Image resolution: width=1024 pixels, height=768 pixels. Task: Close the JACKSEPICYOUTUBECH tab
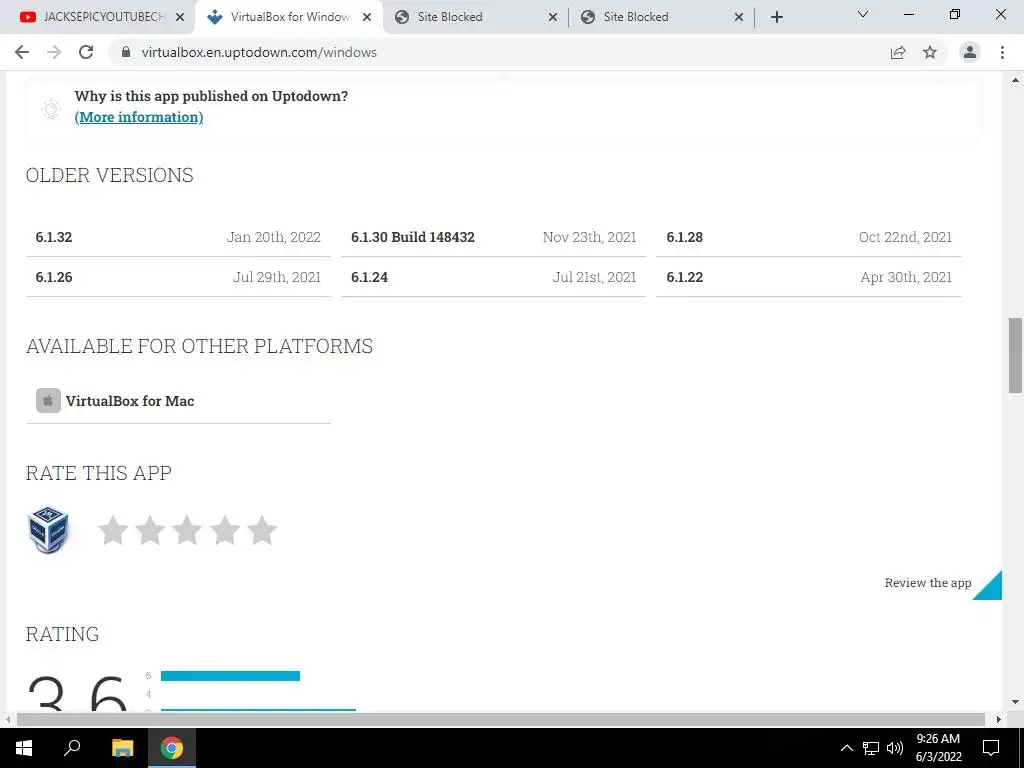pos(180,17)
